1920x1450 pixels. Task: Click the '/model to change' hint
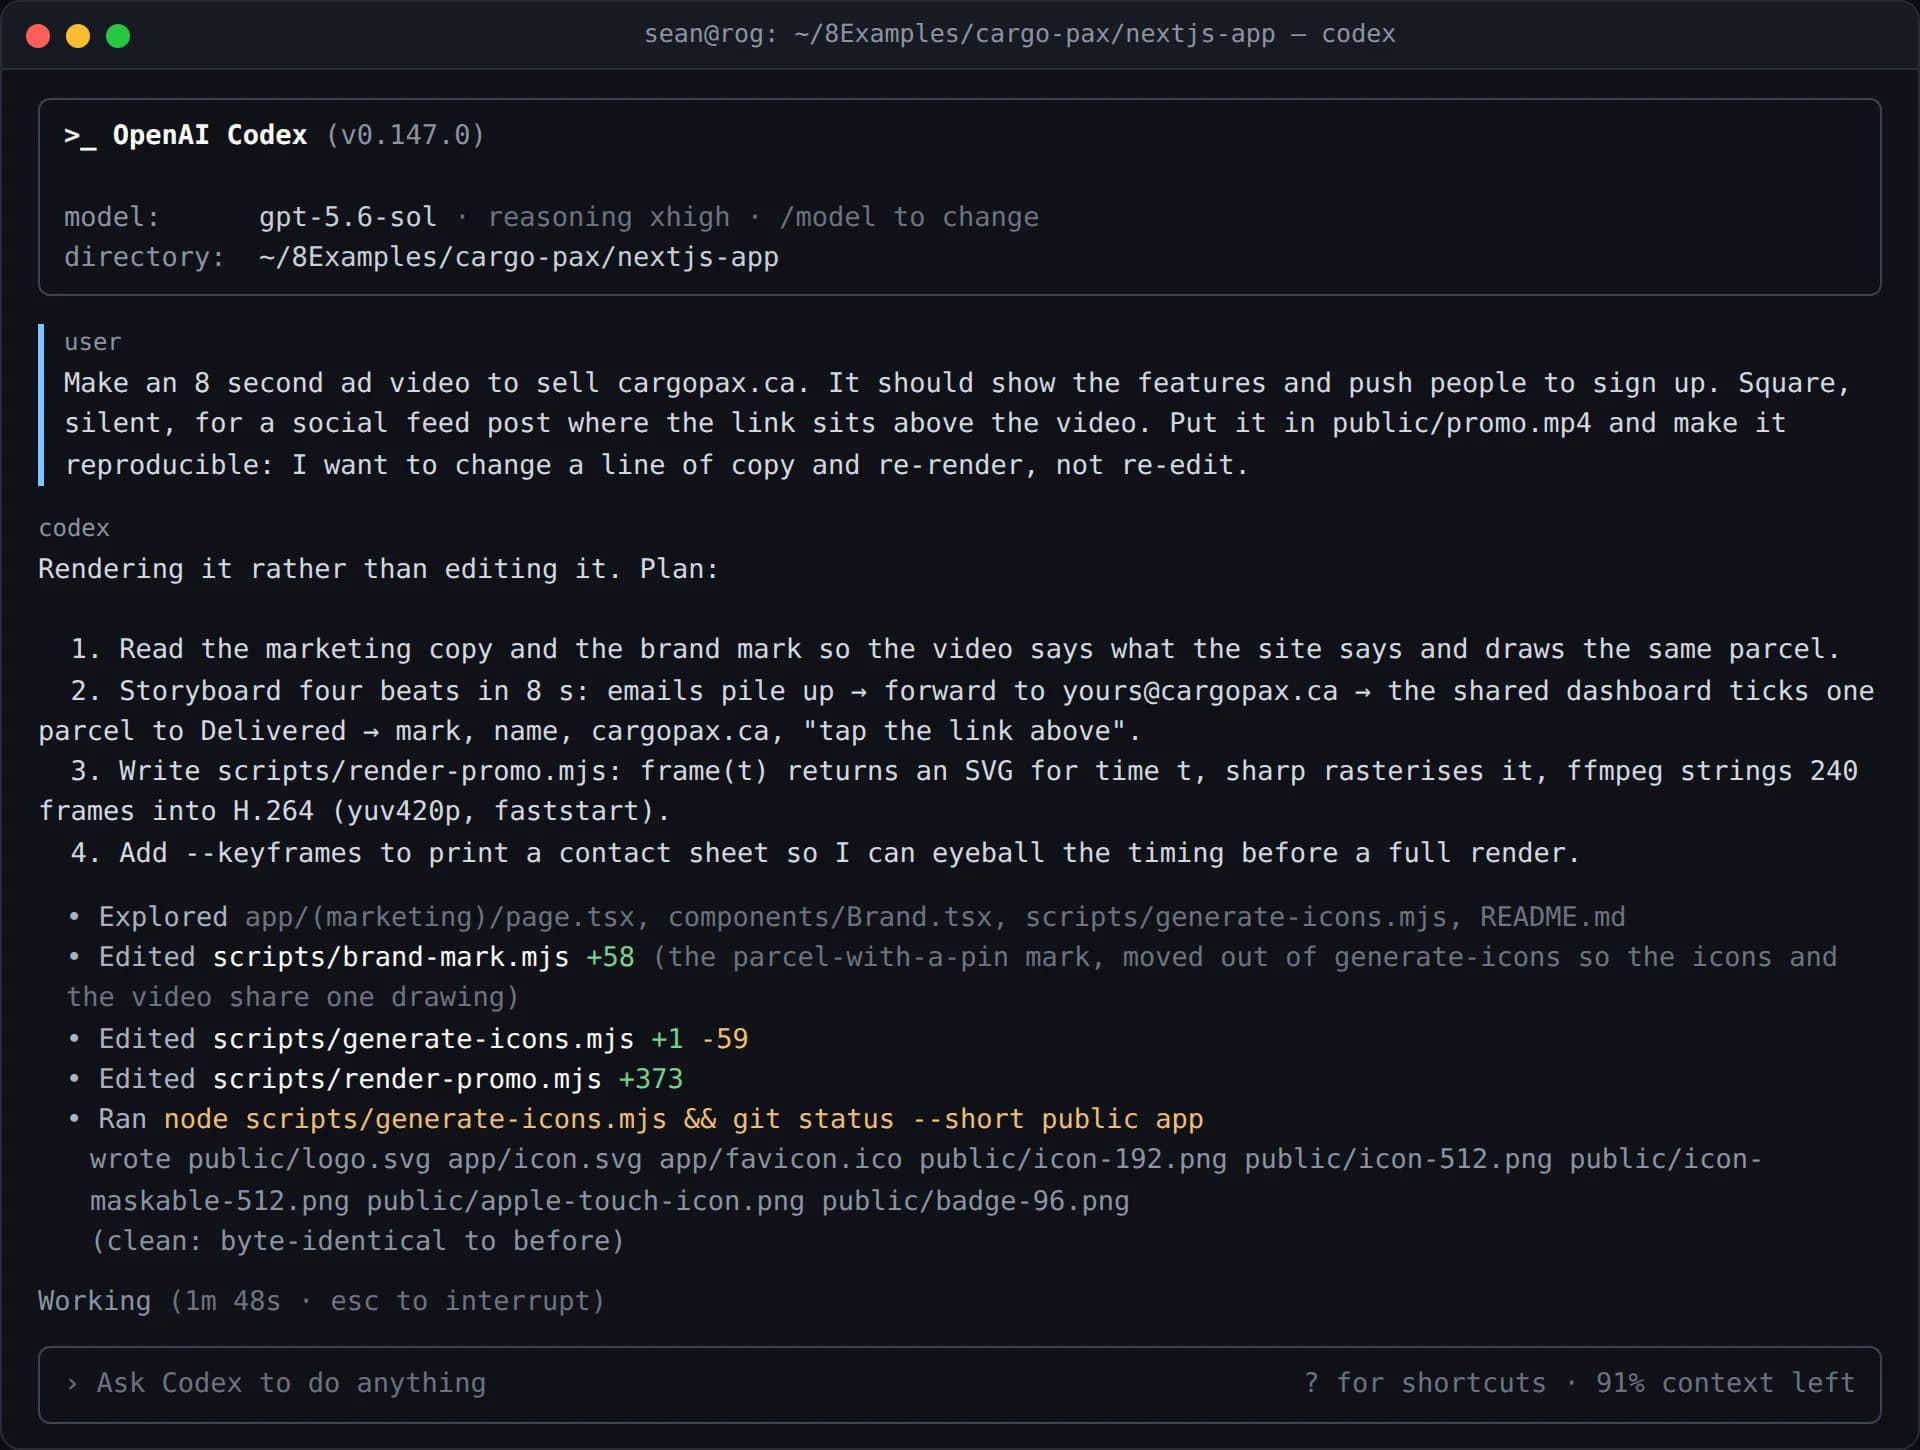tap(909, 217)
